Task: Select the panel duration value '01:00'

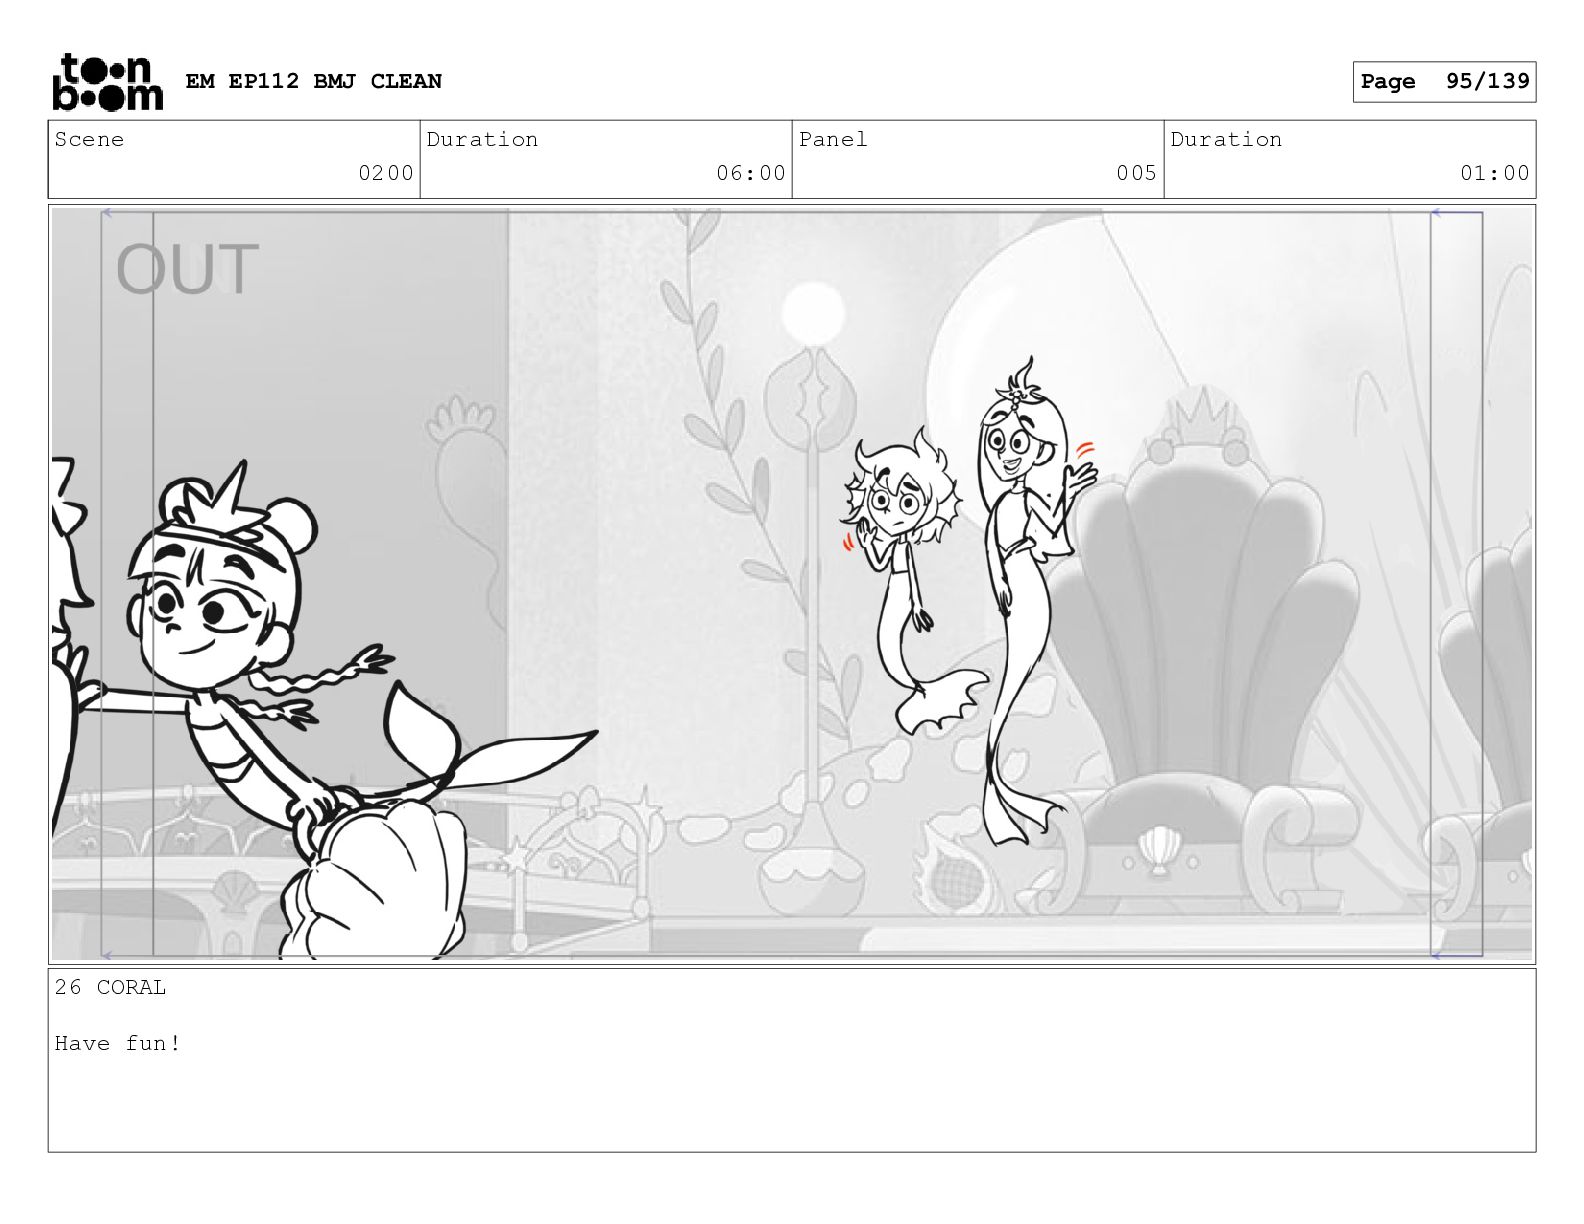Action: (1495, 173)
